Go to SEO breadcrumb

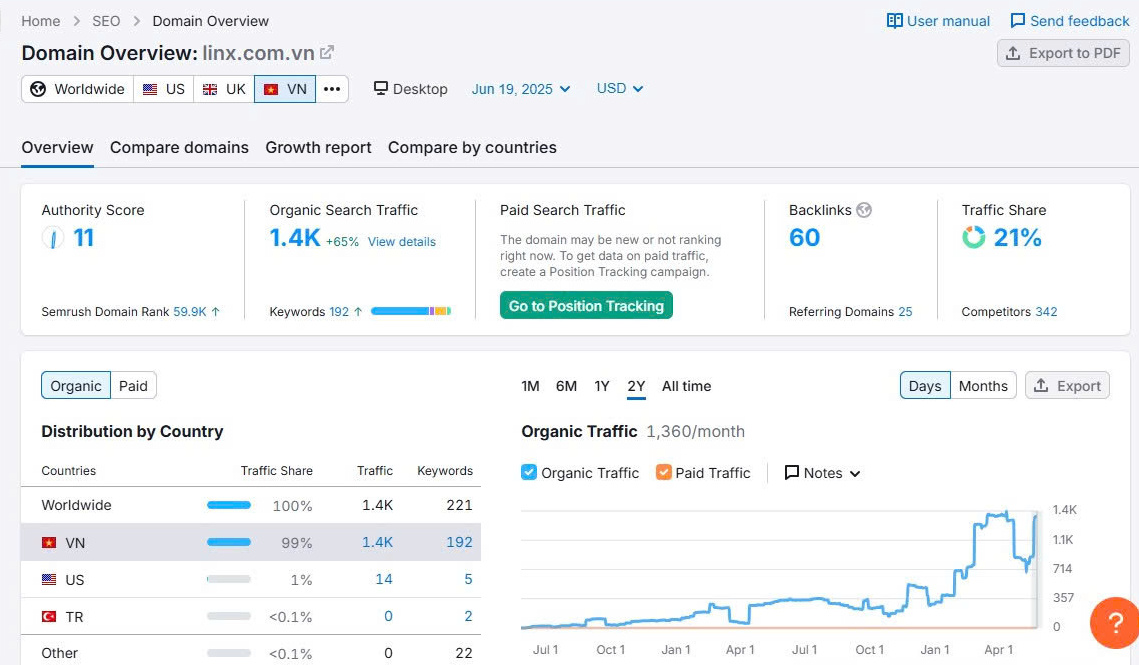106,21
